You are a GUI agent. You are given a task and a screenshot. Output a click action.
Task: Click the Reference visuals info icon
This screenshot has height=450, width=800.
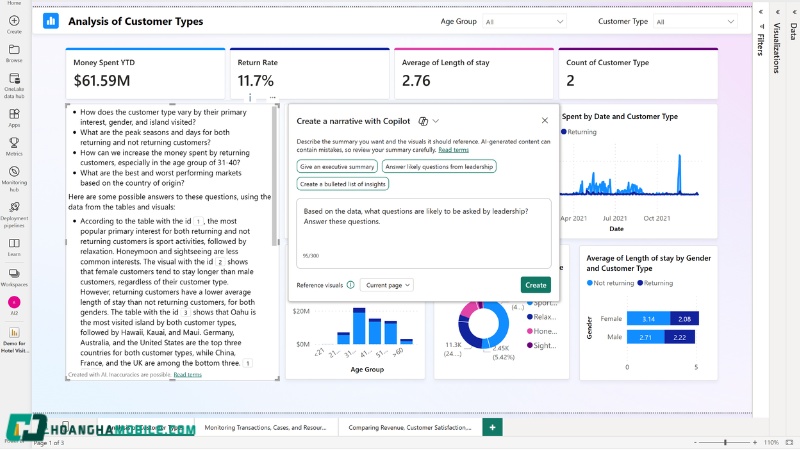pos(350,285)
